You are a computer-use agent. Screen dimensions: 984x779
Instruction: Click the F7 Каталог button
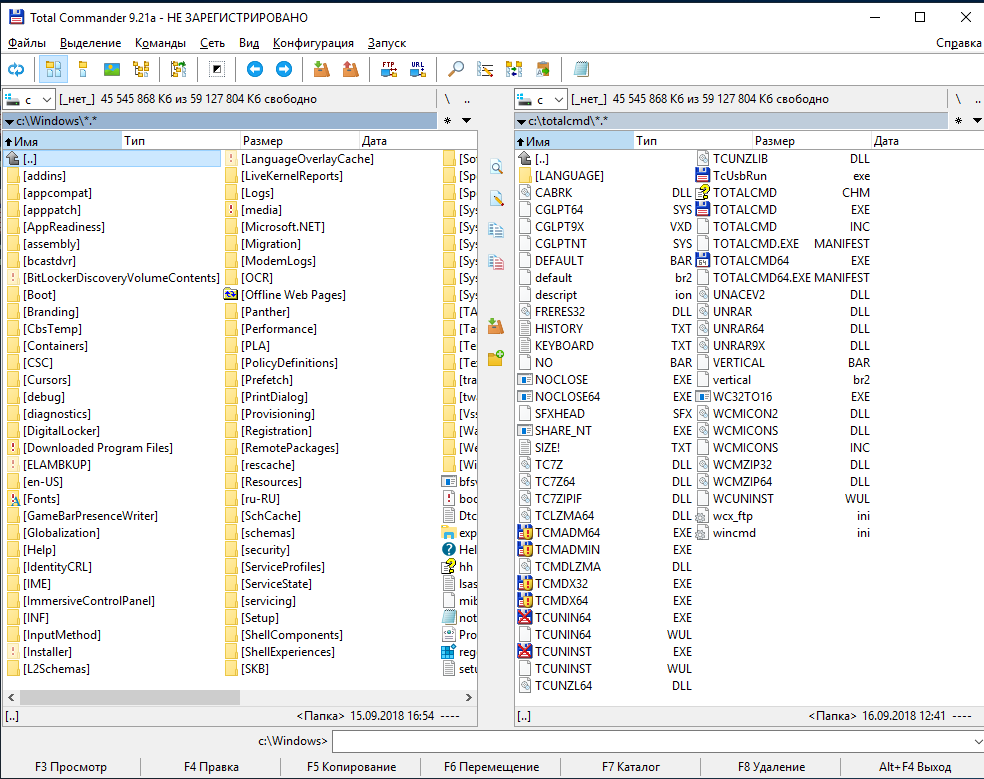[x=631, y=767]
